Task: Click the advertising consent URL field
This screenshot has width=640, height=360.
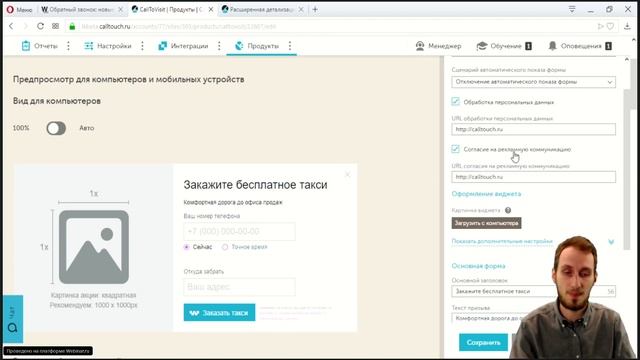Action: pyautogui.click(x=533, y=177)
